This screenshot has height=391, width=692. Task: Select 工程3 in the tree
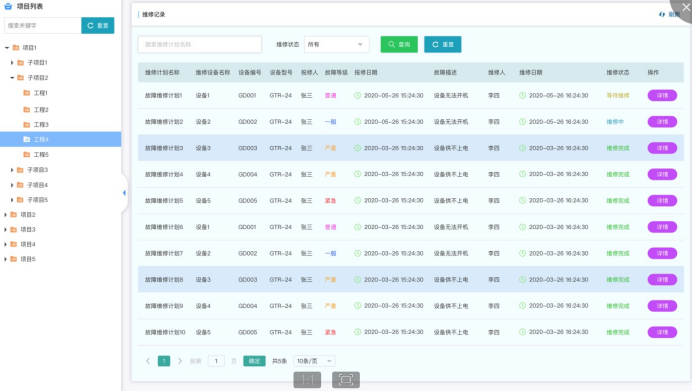(x=41, y=124)
